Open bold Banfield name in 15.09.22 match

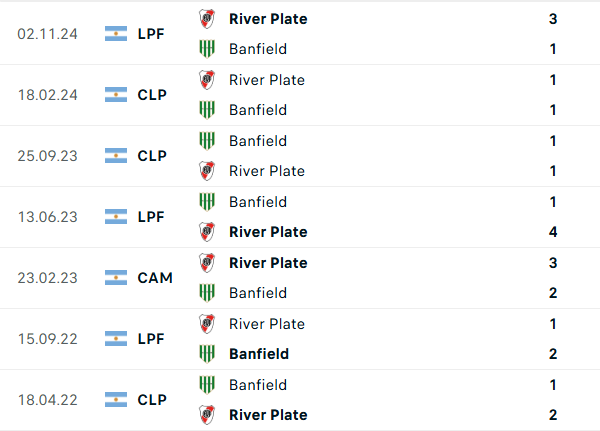[258, 353]
